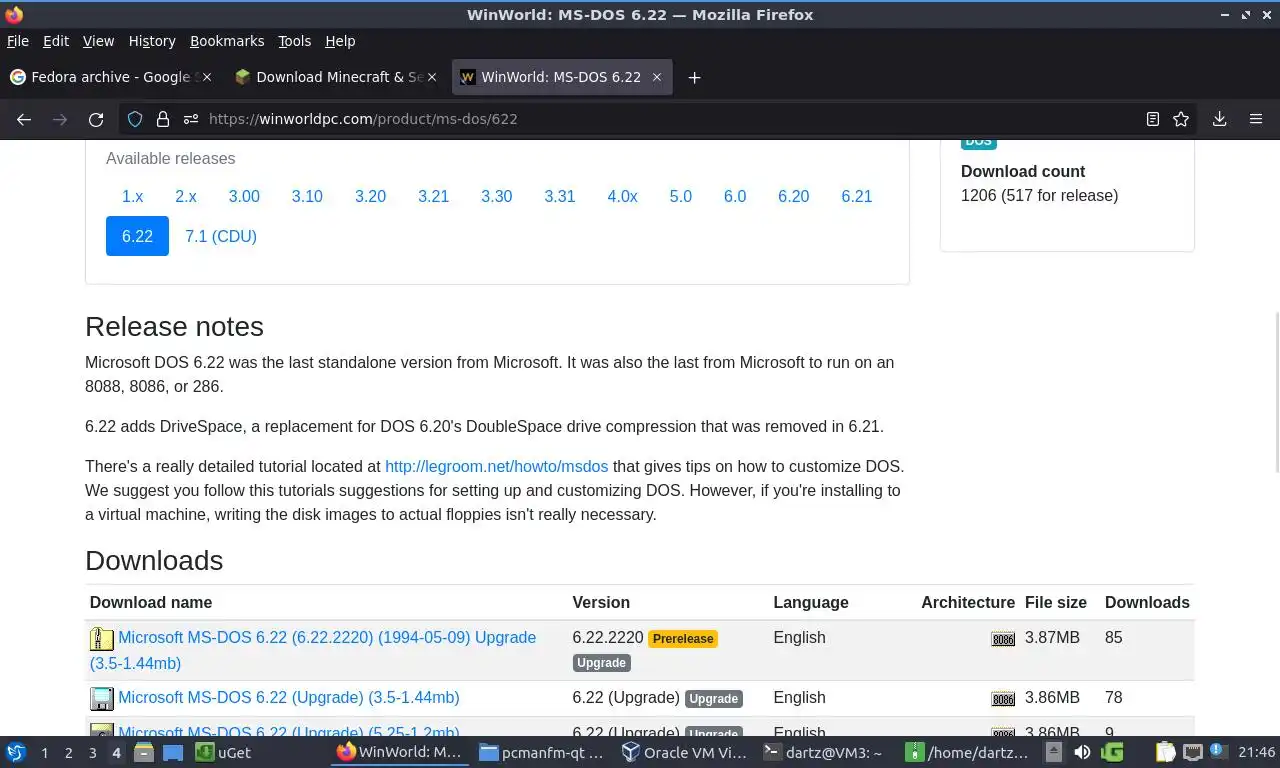Switch to the Download Minecraft tab
This screenshot has width=1280, height=768.
(336, 77)
